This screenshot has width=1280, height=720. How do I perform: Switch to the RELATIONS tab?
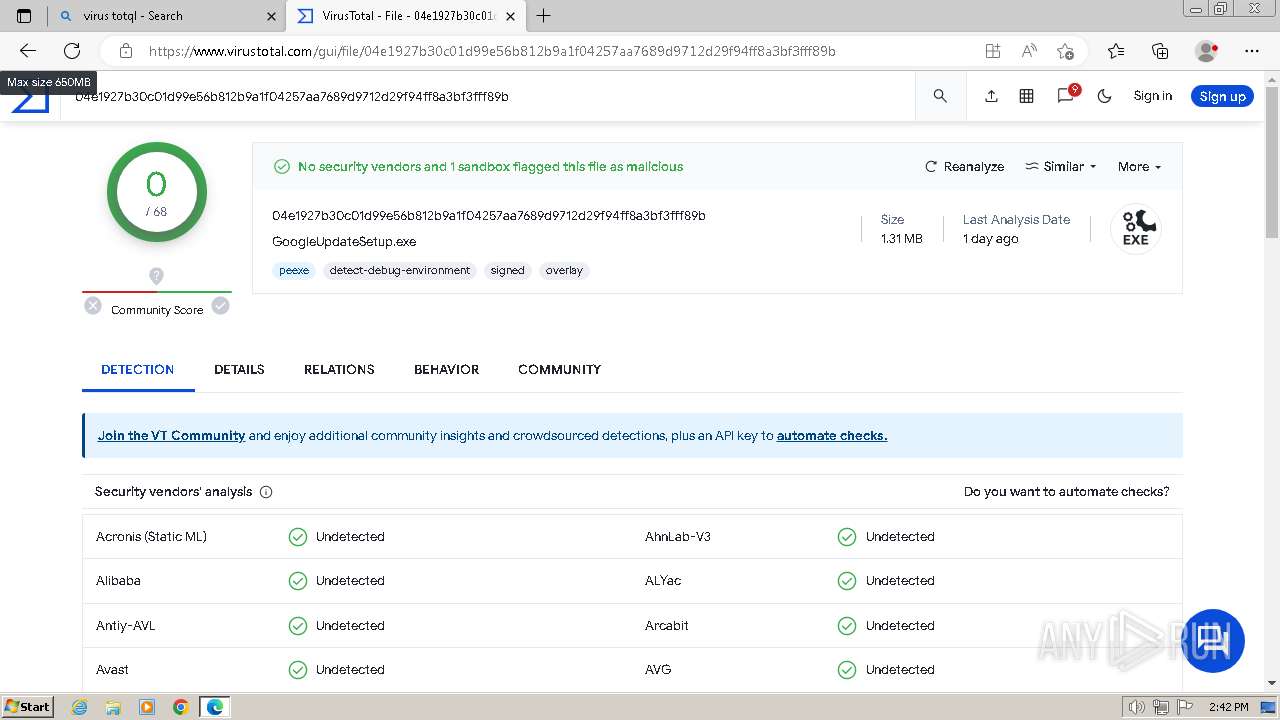point(339,369)
